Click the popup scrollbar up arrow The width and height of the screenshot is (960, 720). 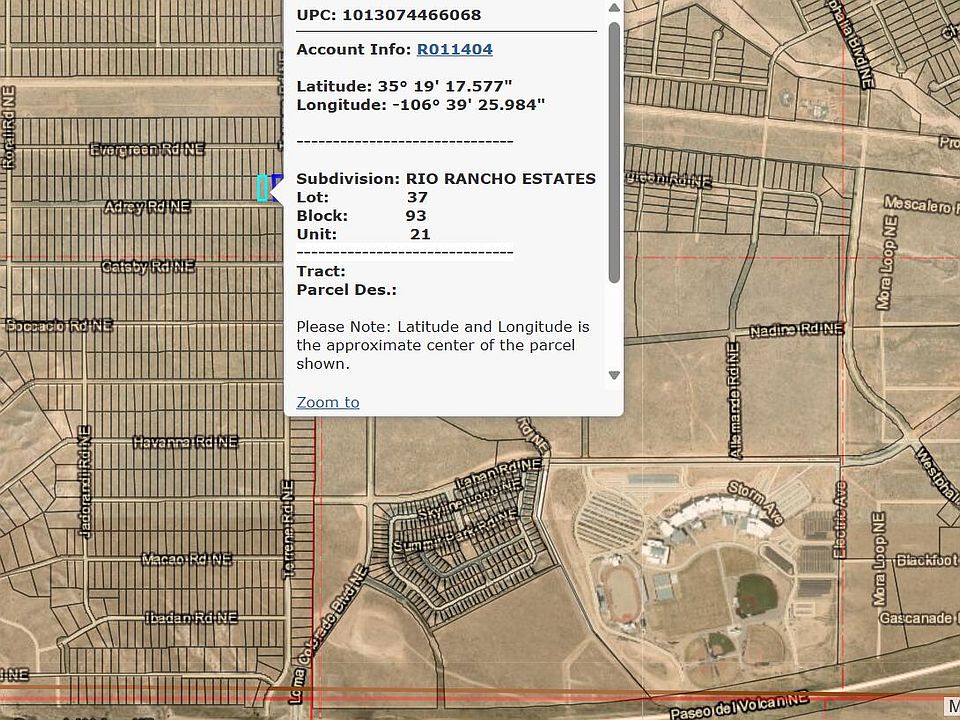pos(614,9)
